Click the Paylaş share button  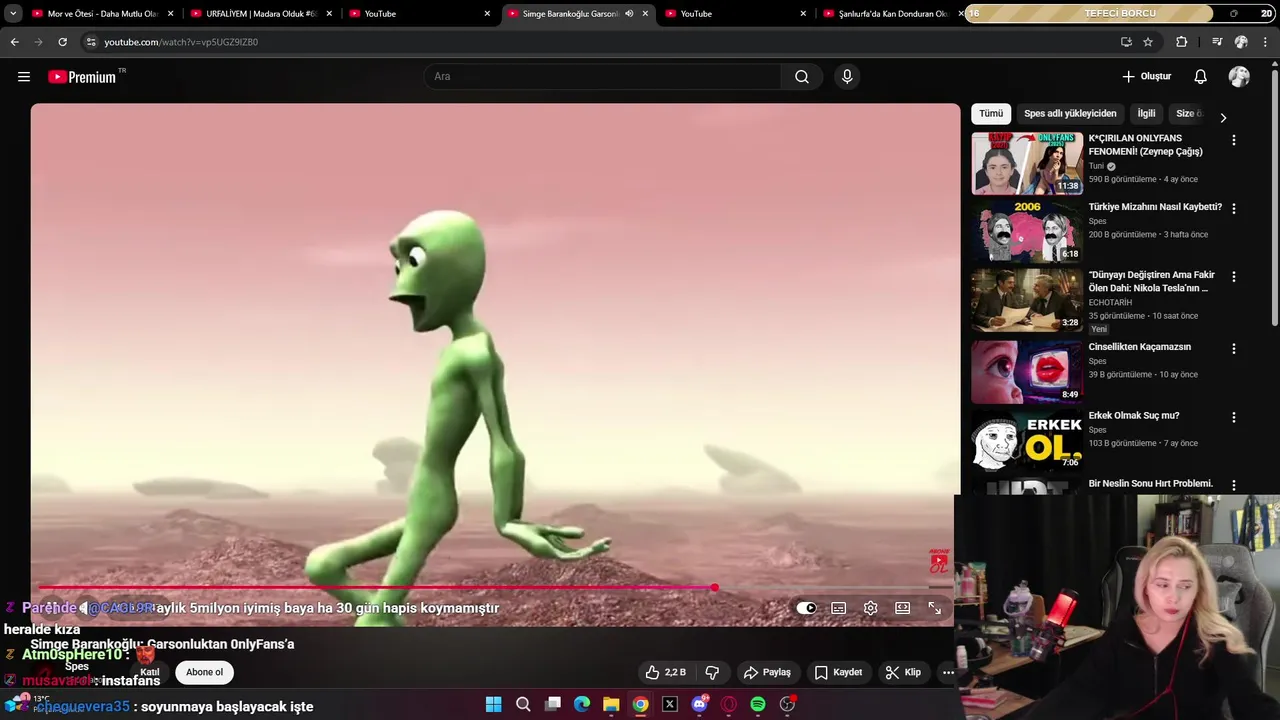pyautogui.click(x=767, y=672)
